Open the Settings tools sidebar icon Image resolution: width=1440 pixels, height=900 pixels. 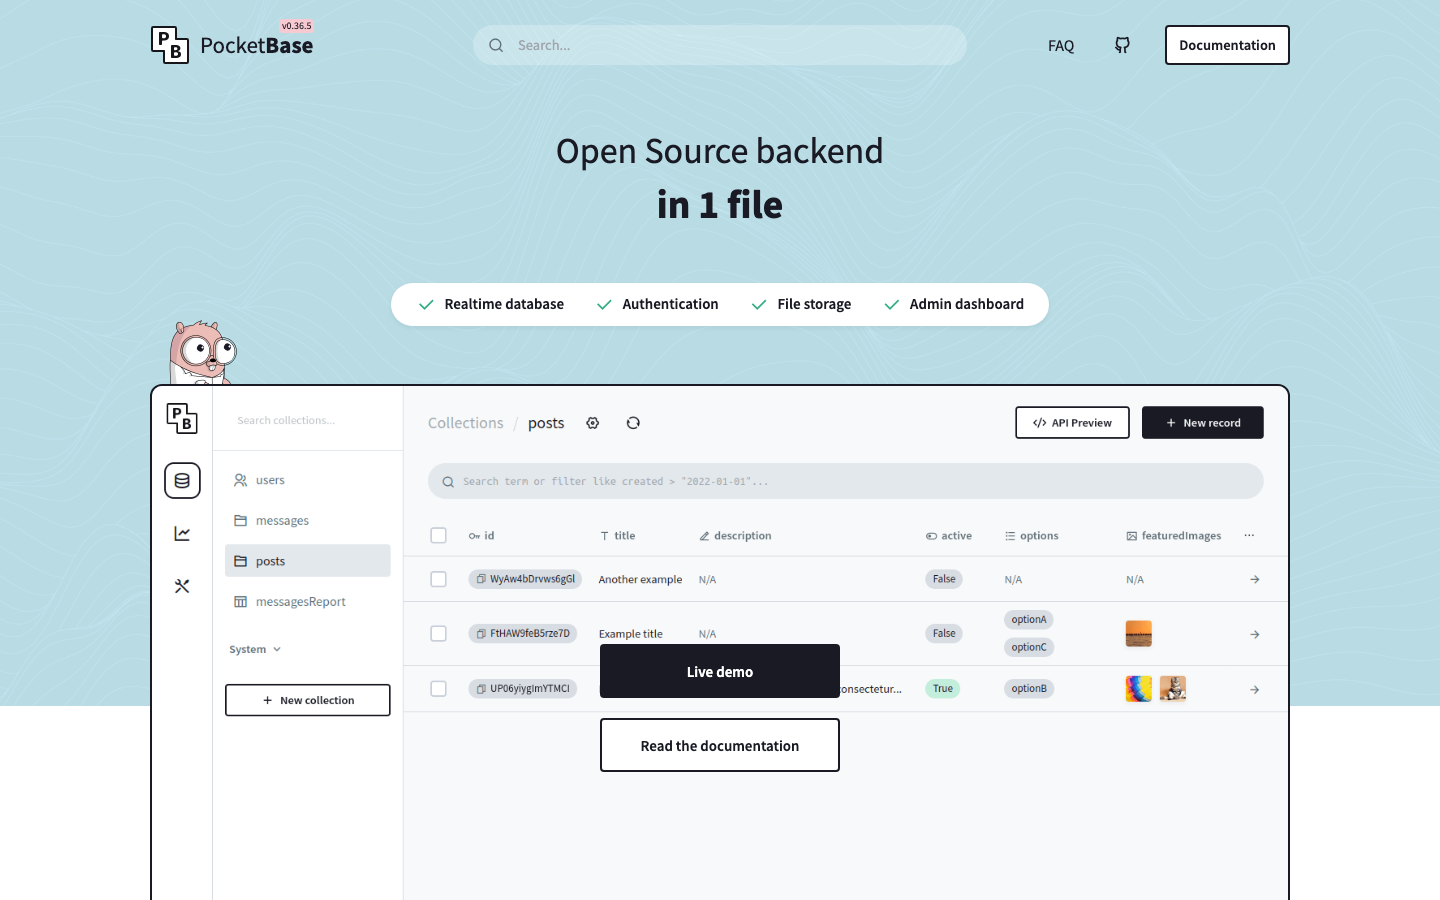click(182, 586)
